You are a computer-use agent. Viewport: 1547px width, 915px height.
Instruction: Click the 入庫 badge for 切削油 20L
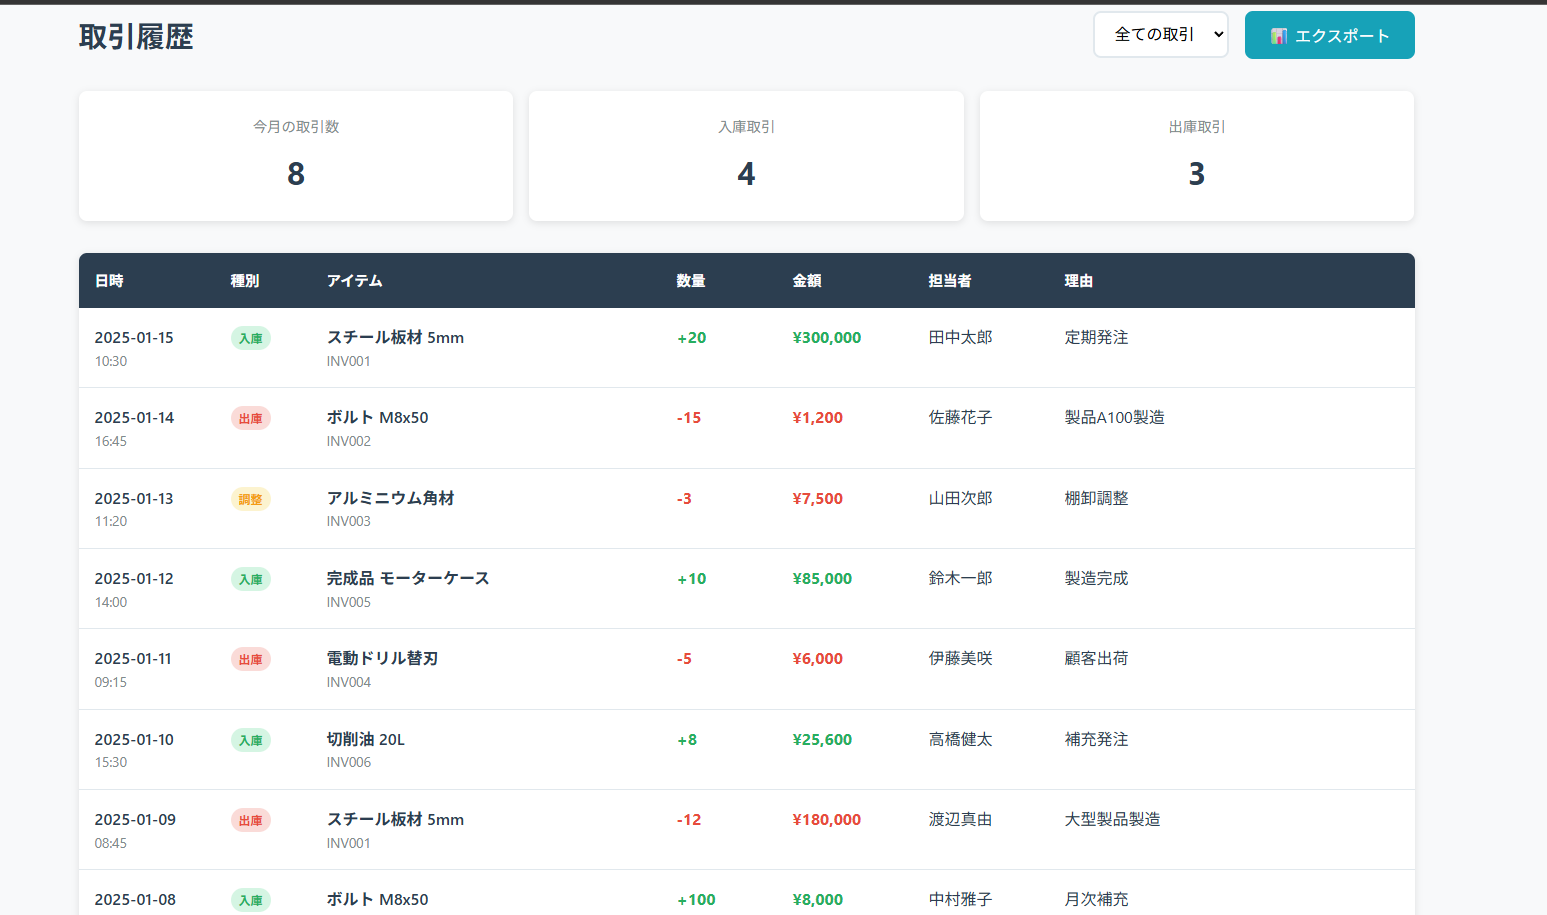click(x=250, y=741)
